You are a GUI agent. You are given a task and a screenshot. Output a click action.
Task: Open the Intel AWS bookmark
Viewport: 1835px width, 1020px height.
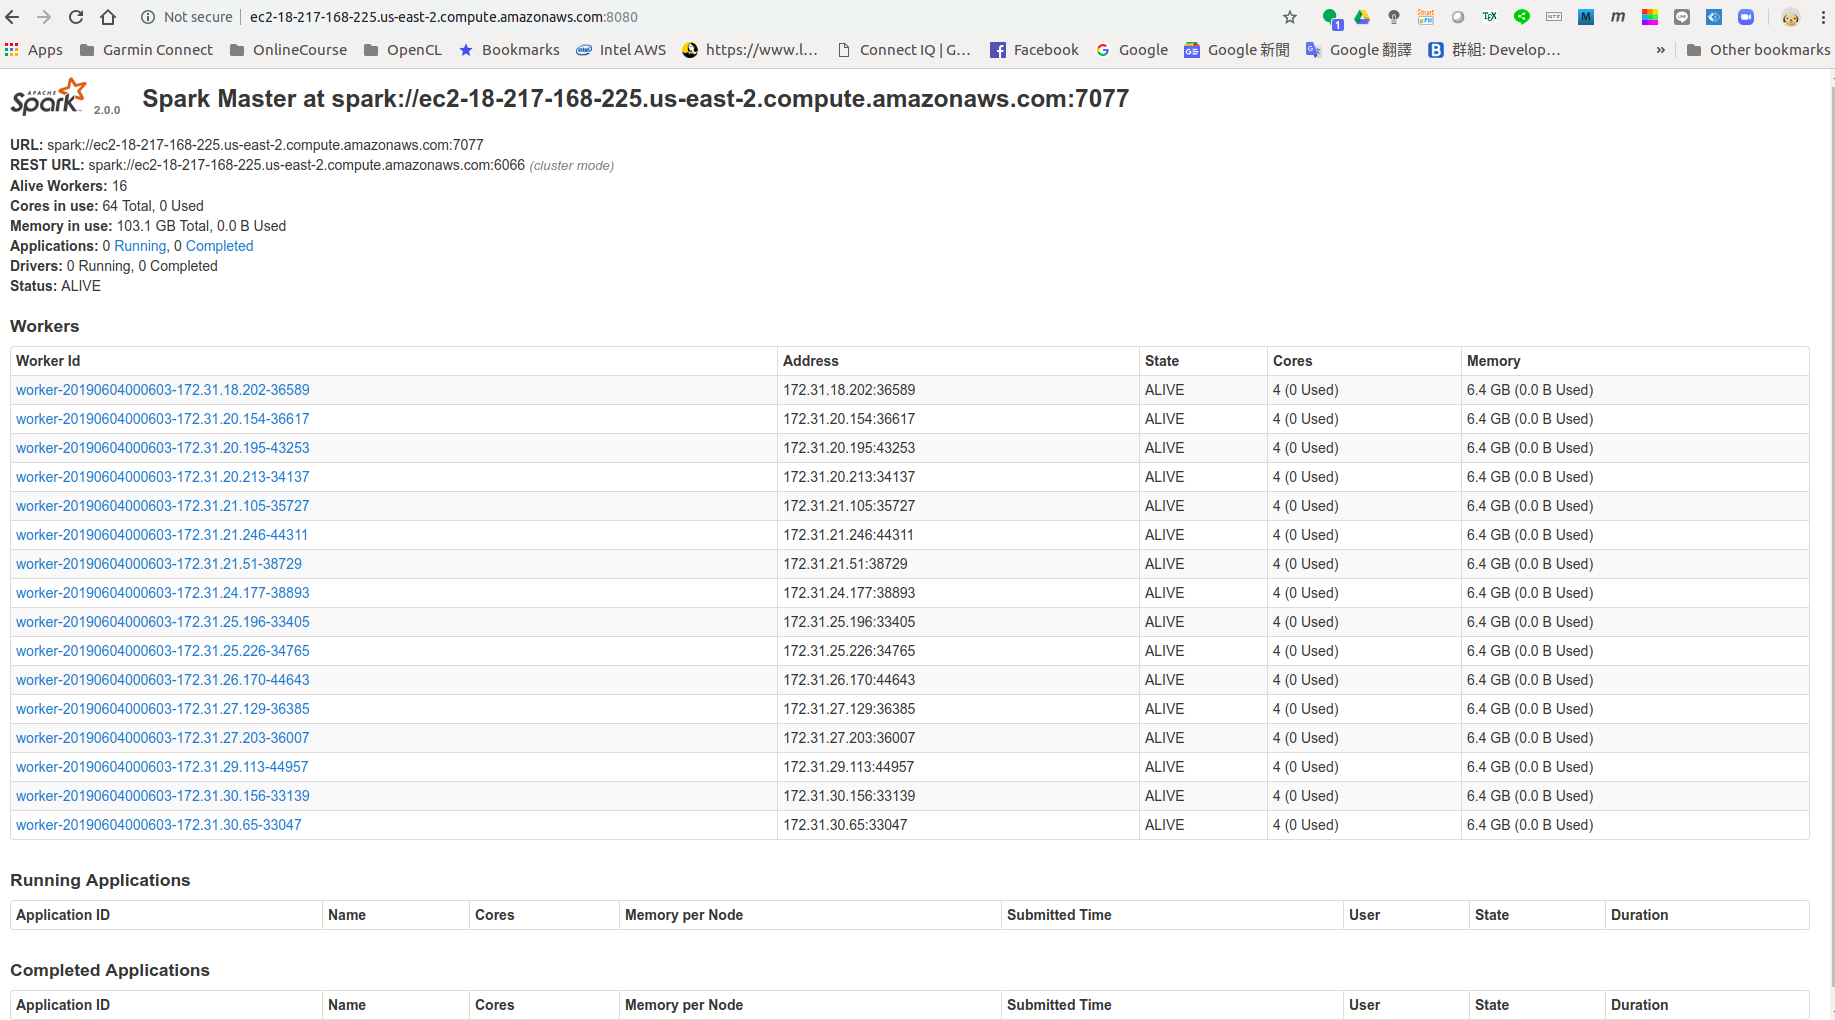tap(621, 50)
